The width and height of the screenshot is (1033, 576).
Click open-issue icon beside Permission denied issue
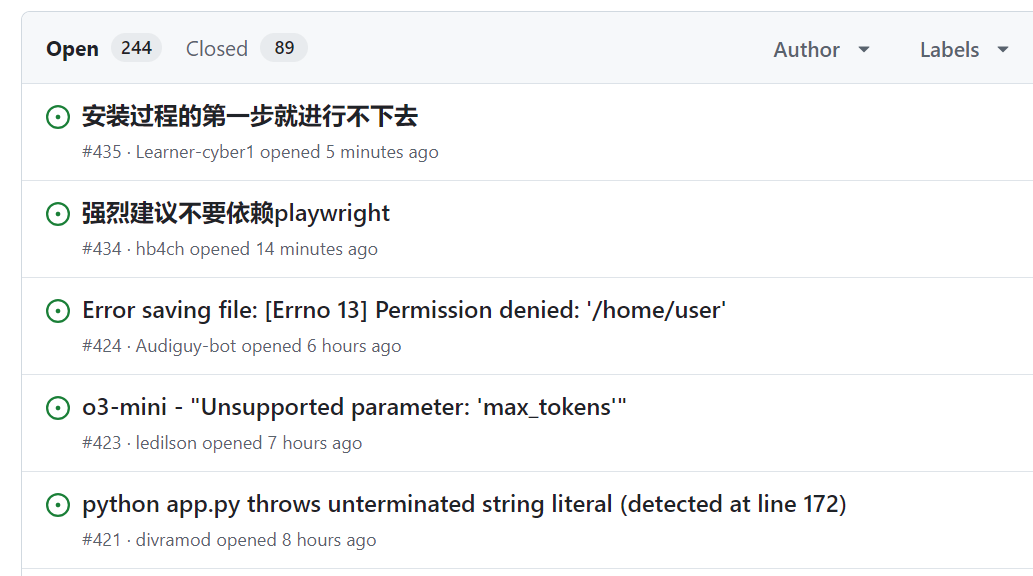pyautogui.click(x=58, y=311)
